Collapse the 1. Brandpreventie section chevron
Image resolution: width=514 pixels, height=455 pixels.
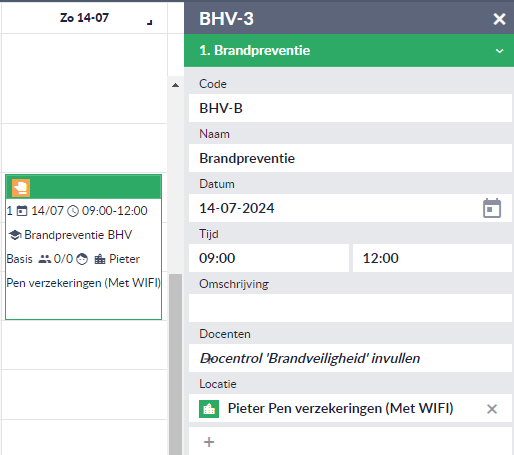499,51
